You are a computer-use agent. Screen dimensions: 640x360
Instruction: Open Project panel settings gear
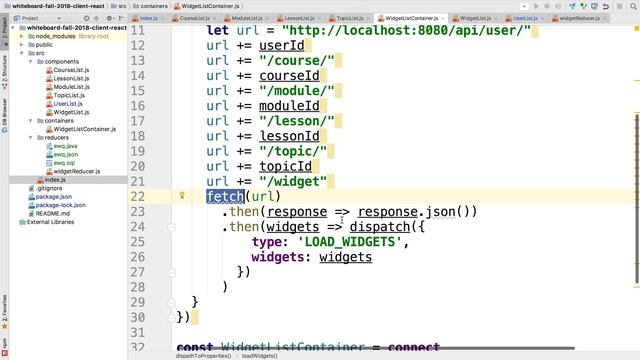coord(109,18)
